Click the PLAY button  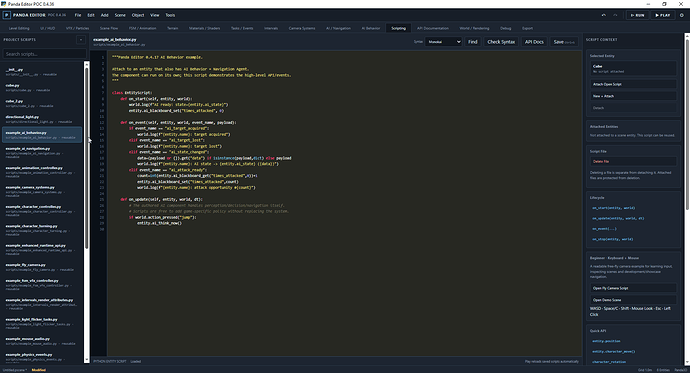tap(663, 15)
